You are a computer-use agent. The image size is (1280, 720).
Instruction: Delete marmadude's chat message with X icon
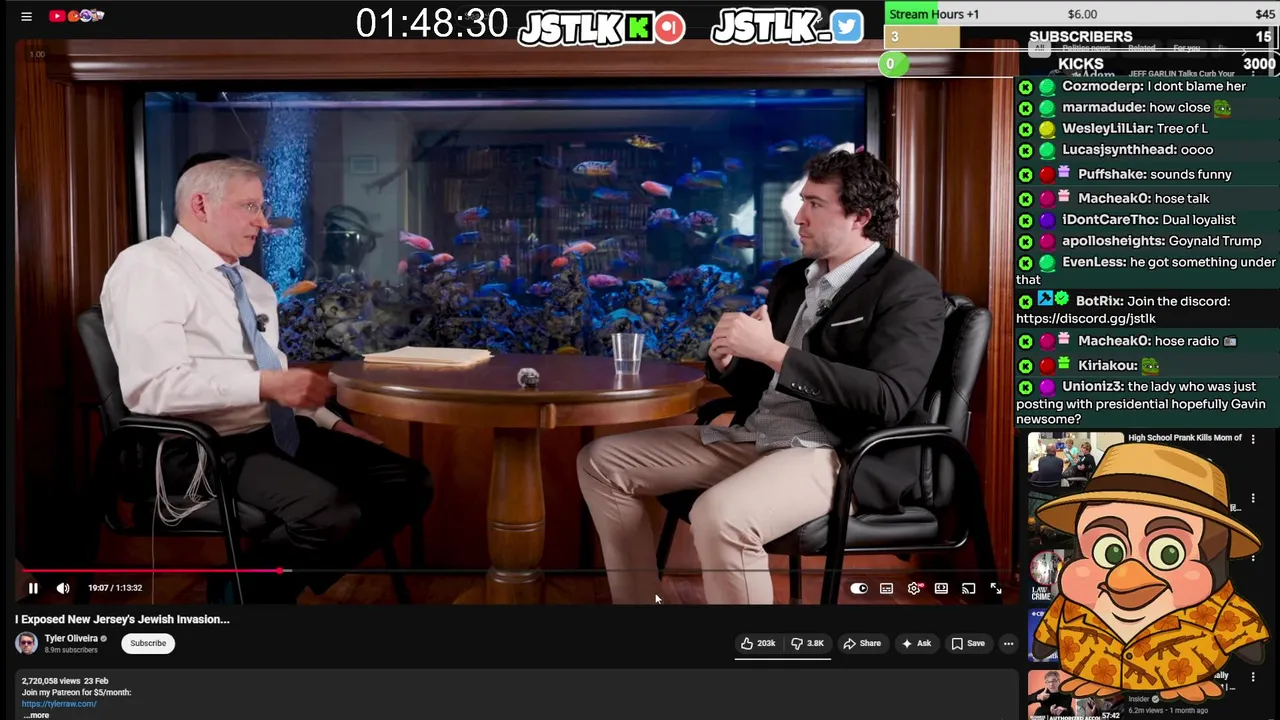point(1025,108)
